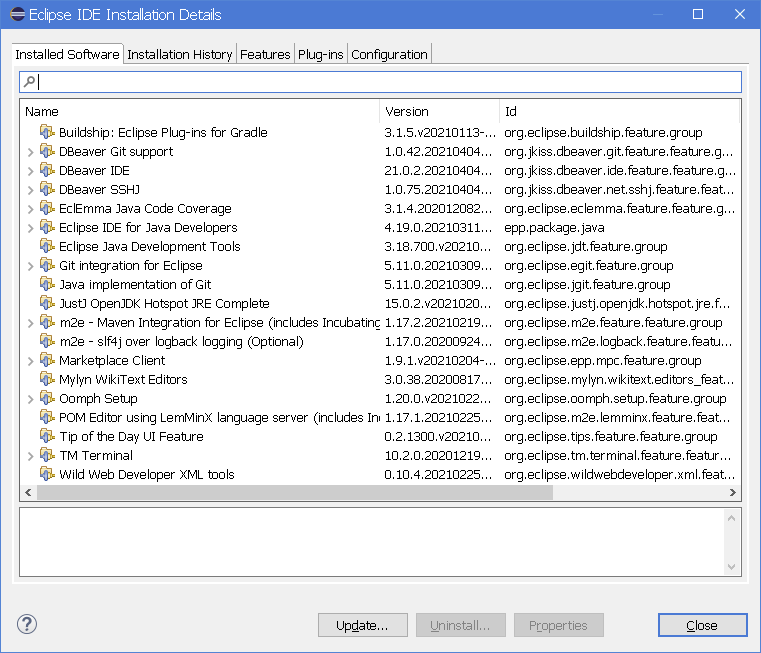The height and width of the screenshot is (653, 761).
Task: Open help via the question mark icon
Action: 27,624
